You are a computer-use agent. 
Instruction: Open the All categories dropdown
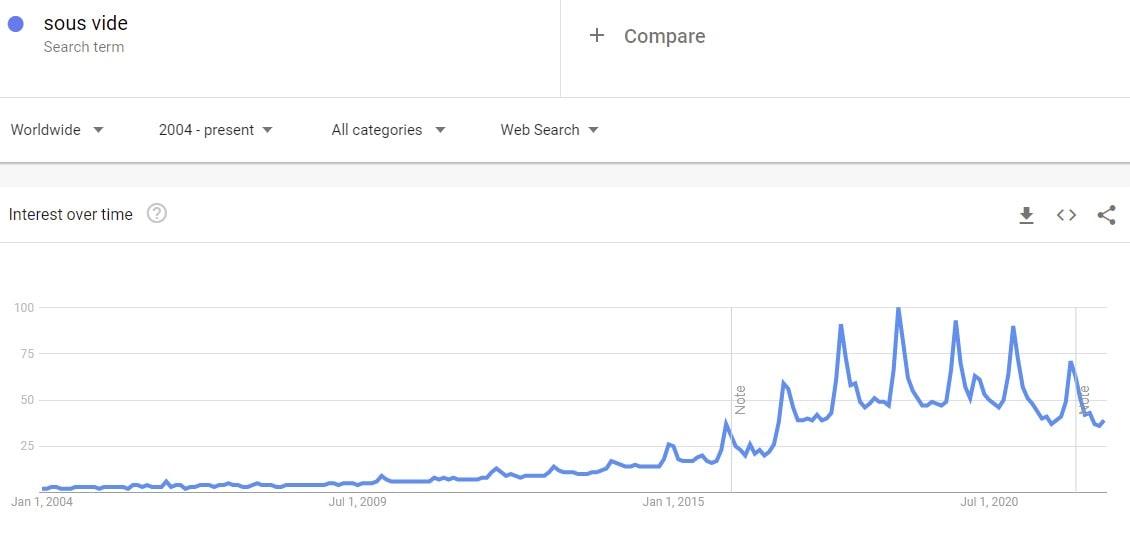point(388,130)
